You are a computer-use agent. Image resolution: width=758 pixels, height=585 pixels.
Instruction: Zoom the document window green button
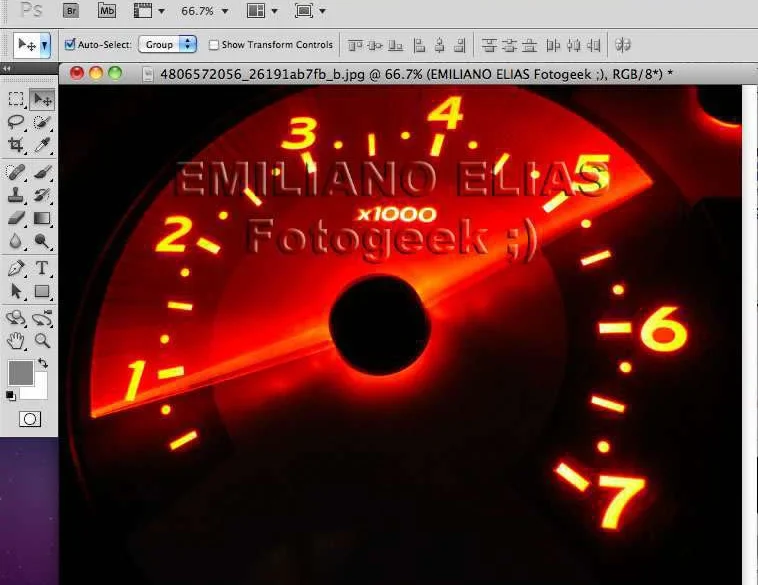[115, 73]
